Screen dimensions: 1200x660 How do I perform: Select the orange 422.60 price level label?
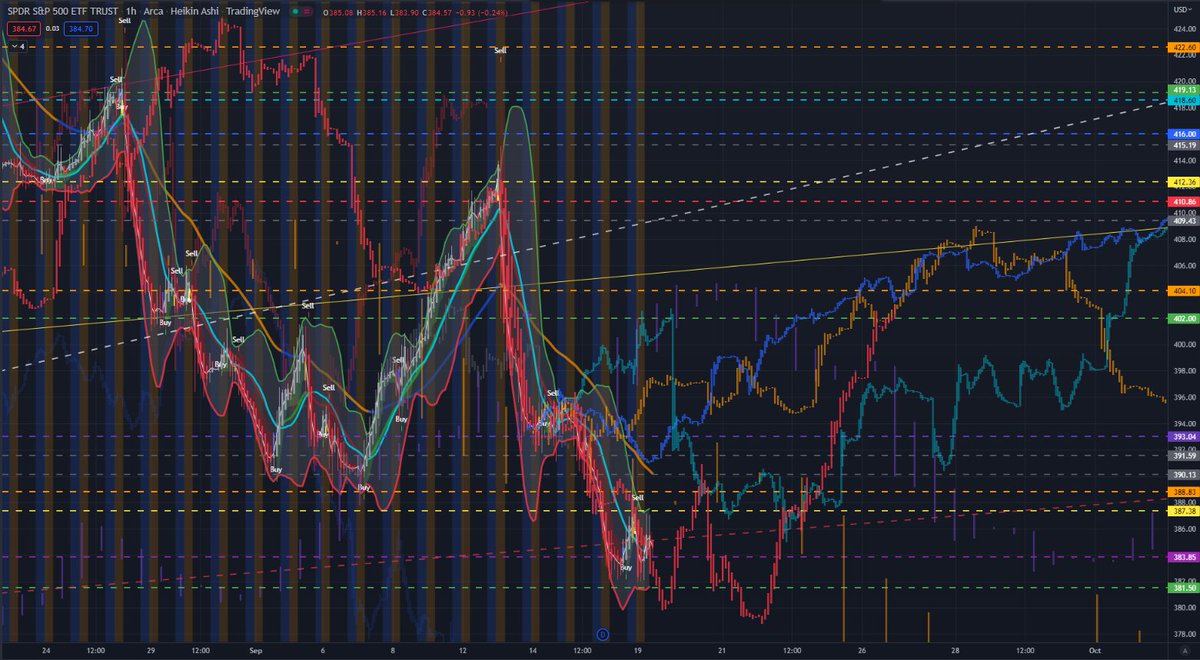click(x=1183, y=47)
